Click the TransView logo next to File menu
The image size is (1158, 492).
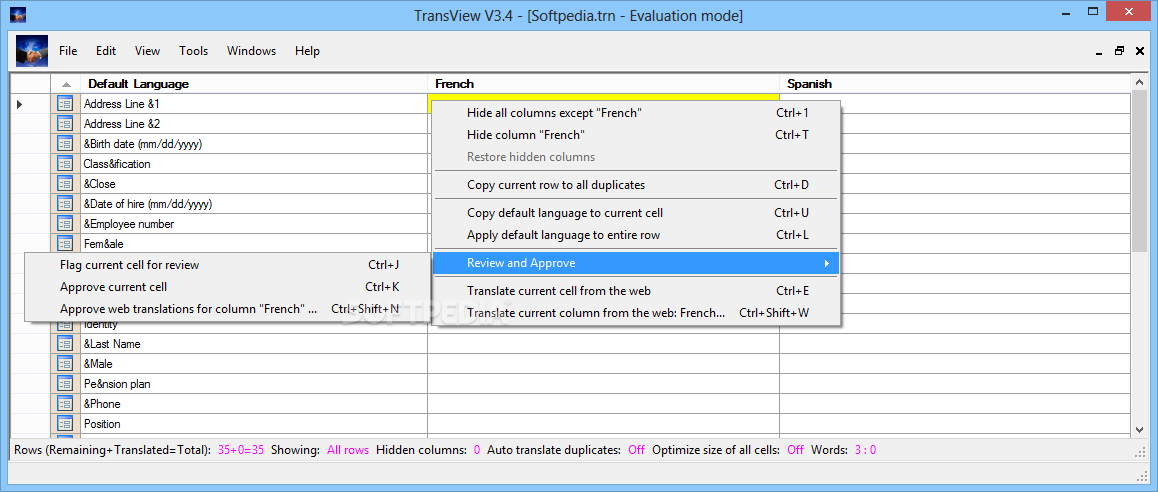pos(32,51)
